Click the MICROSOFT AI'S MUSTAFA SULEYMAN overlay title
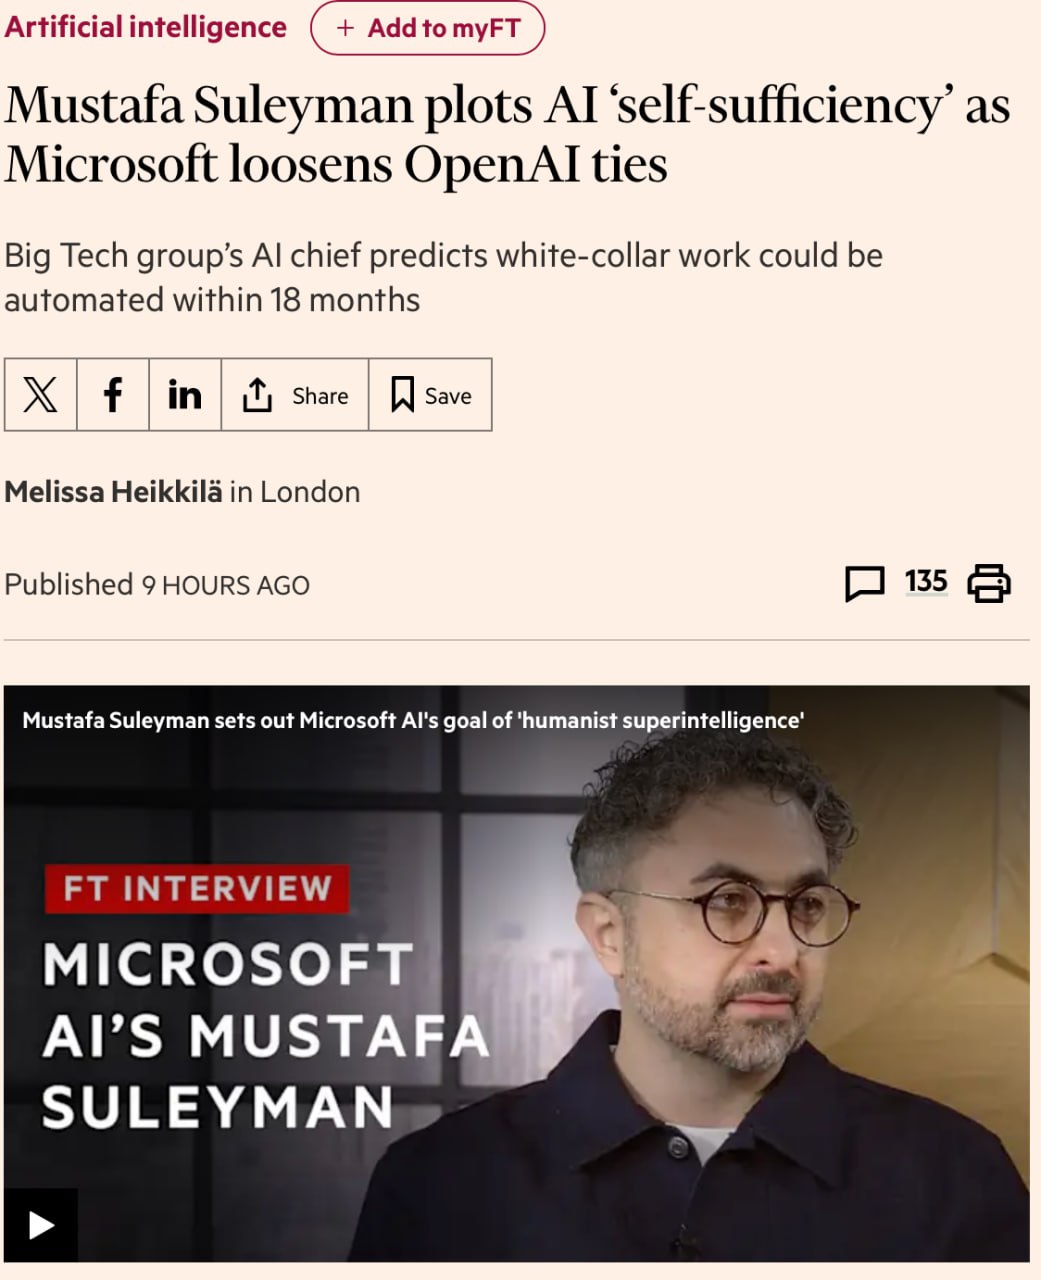This screenshot has width=1041, height=1280. tap(265, 1035)
